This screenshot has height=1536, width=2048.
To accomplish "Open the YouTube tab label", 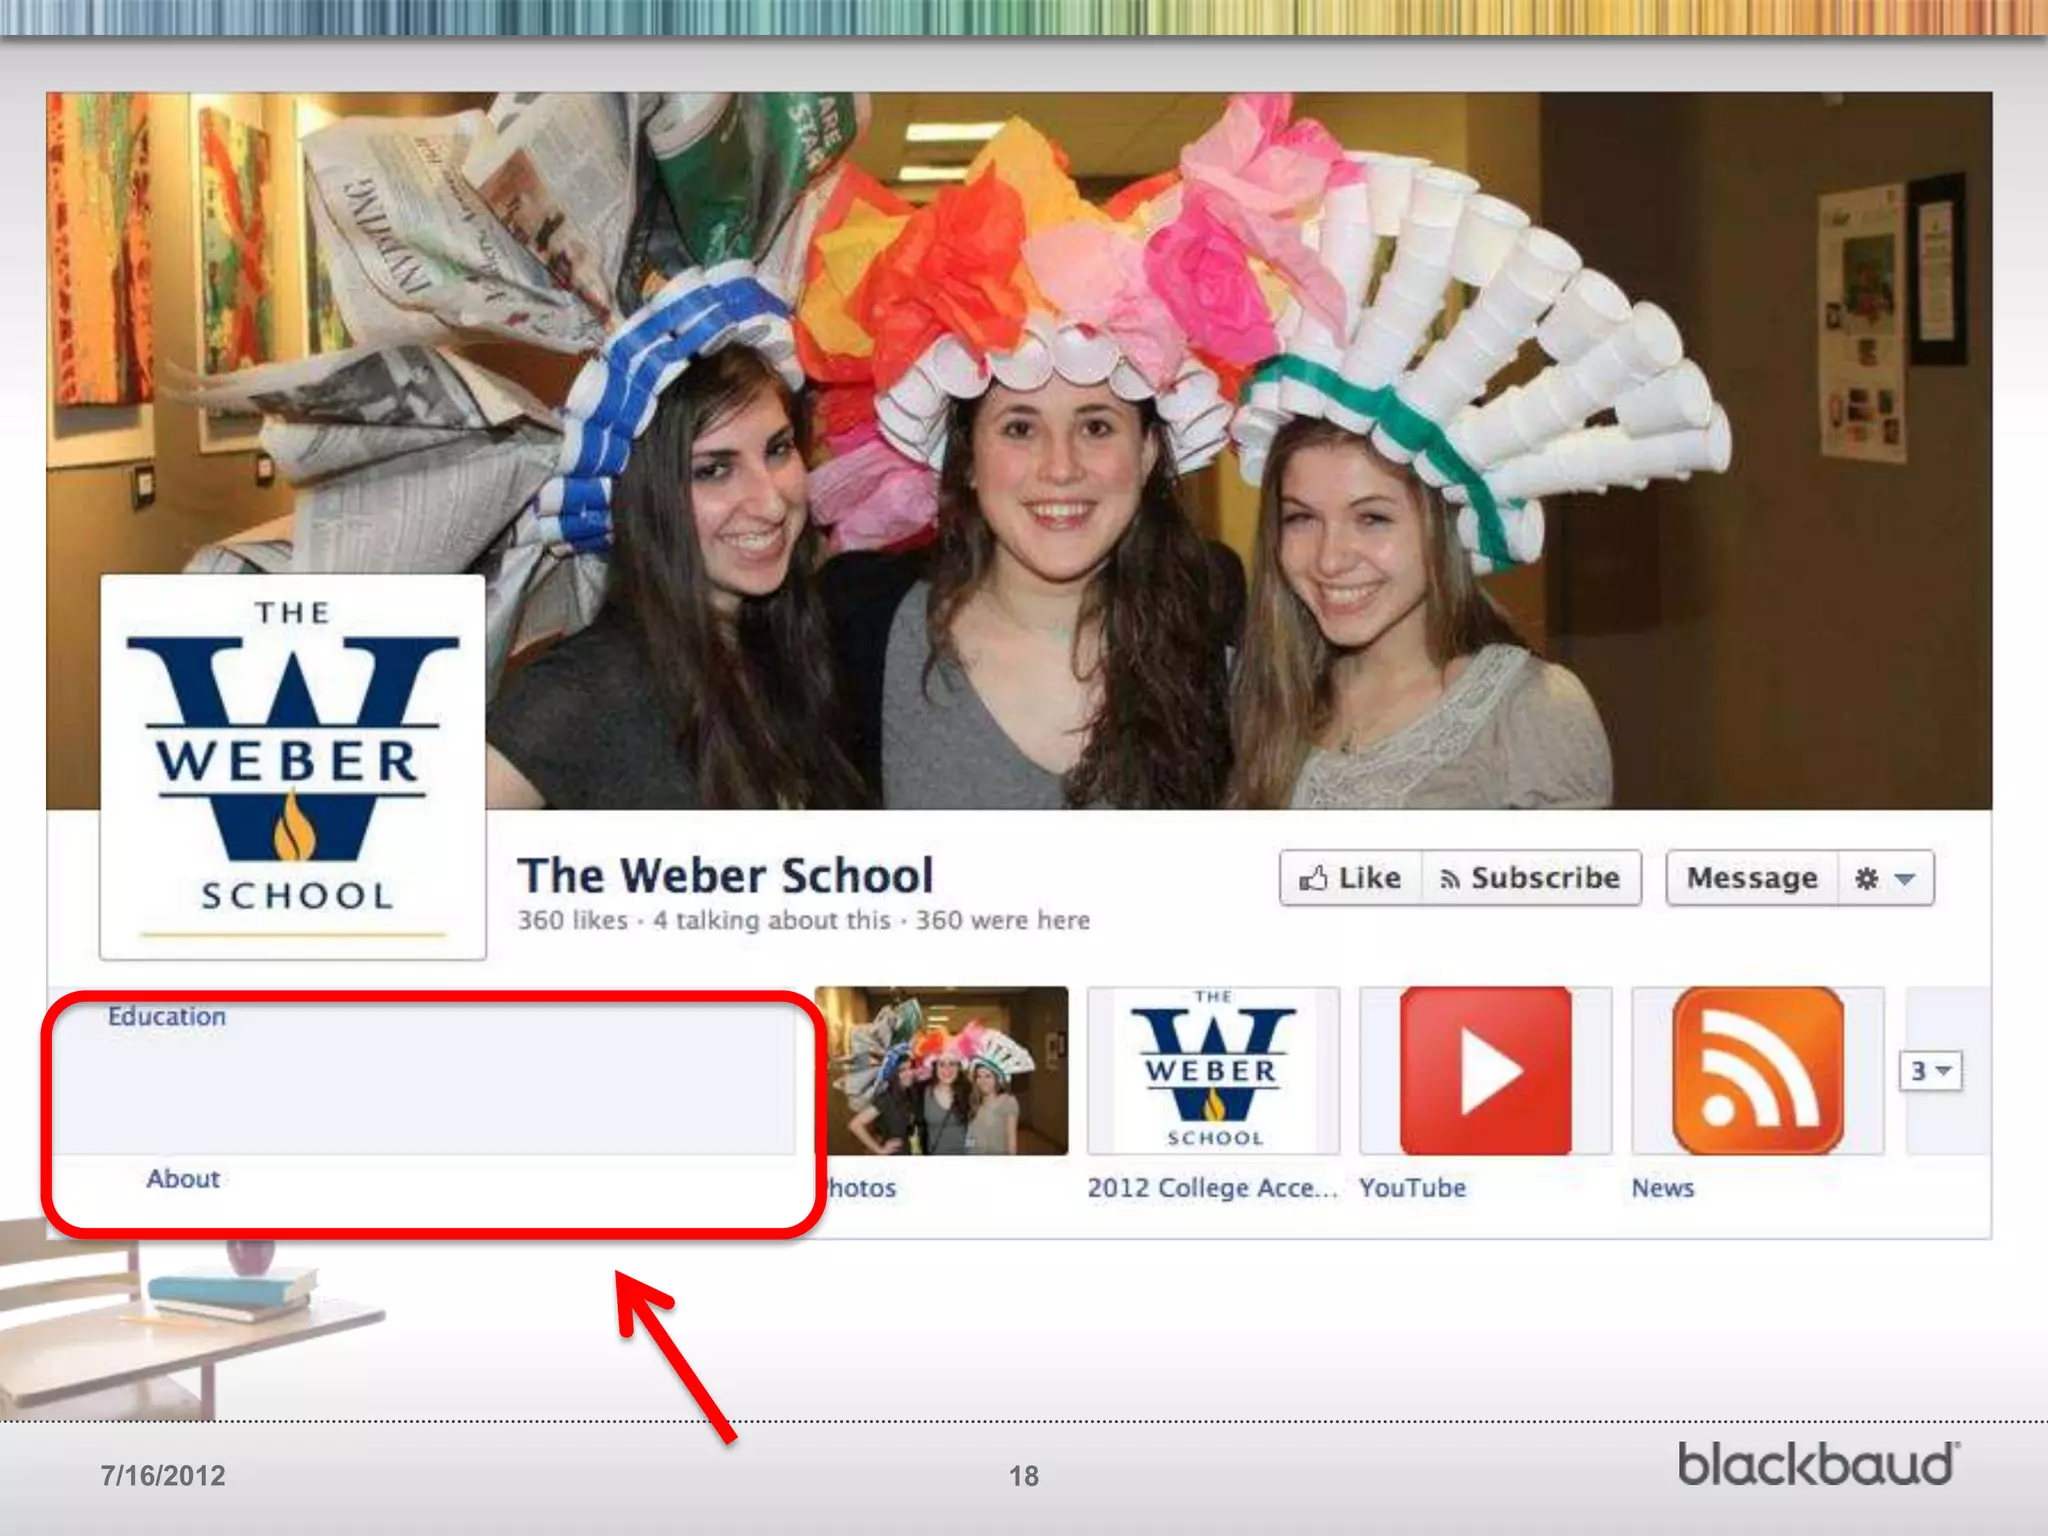I will (1412, 1188).
